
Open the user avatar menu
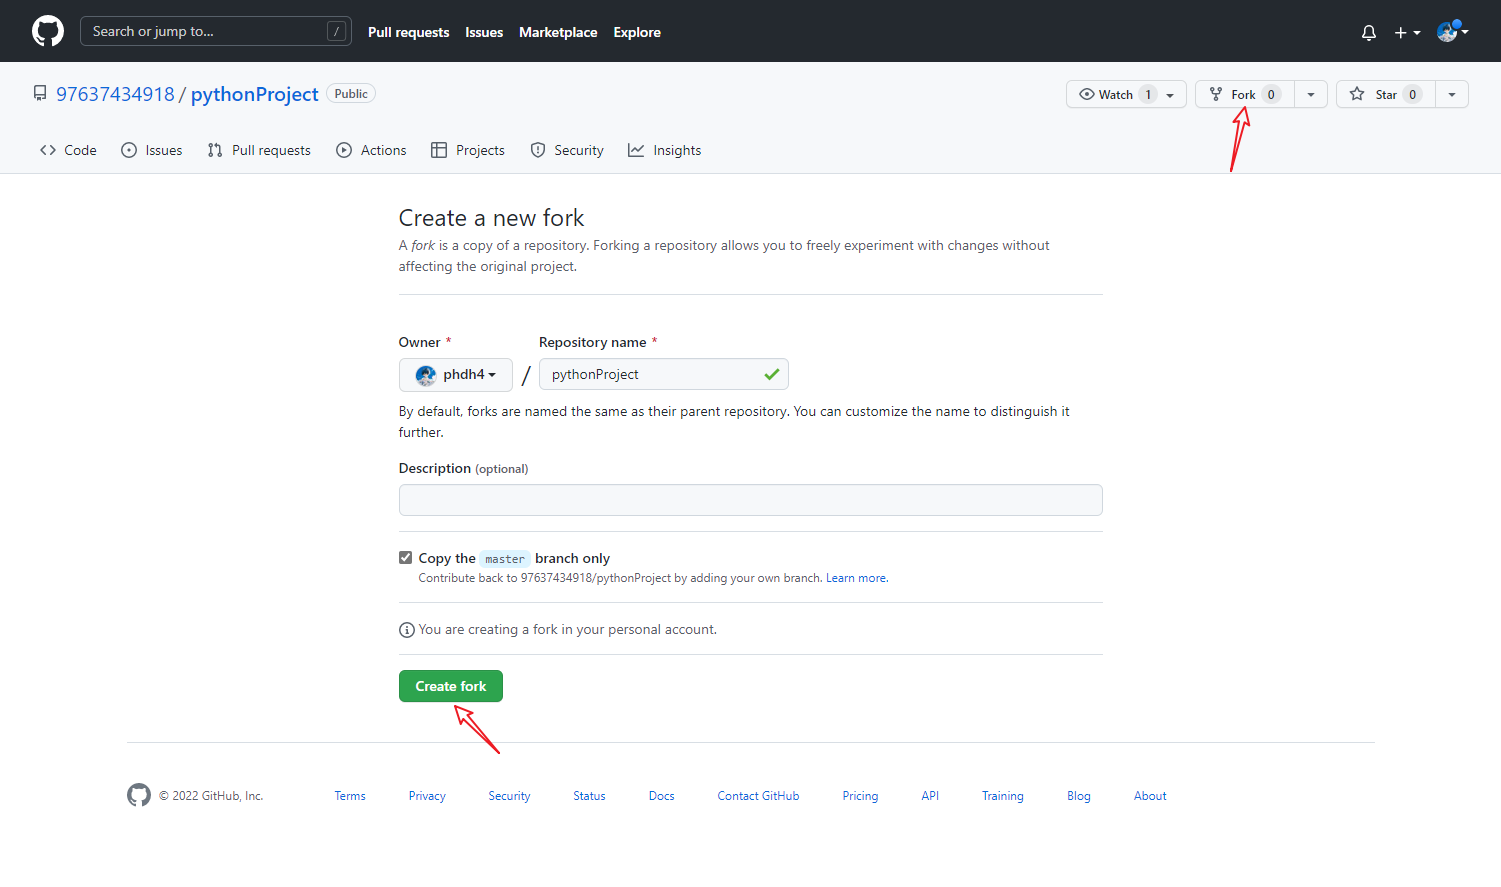pos(1452,32)
